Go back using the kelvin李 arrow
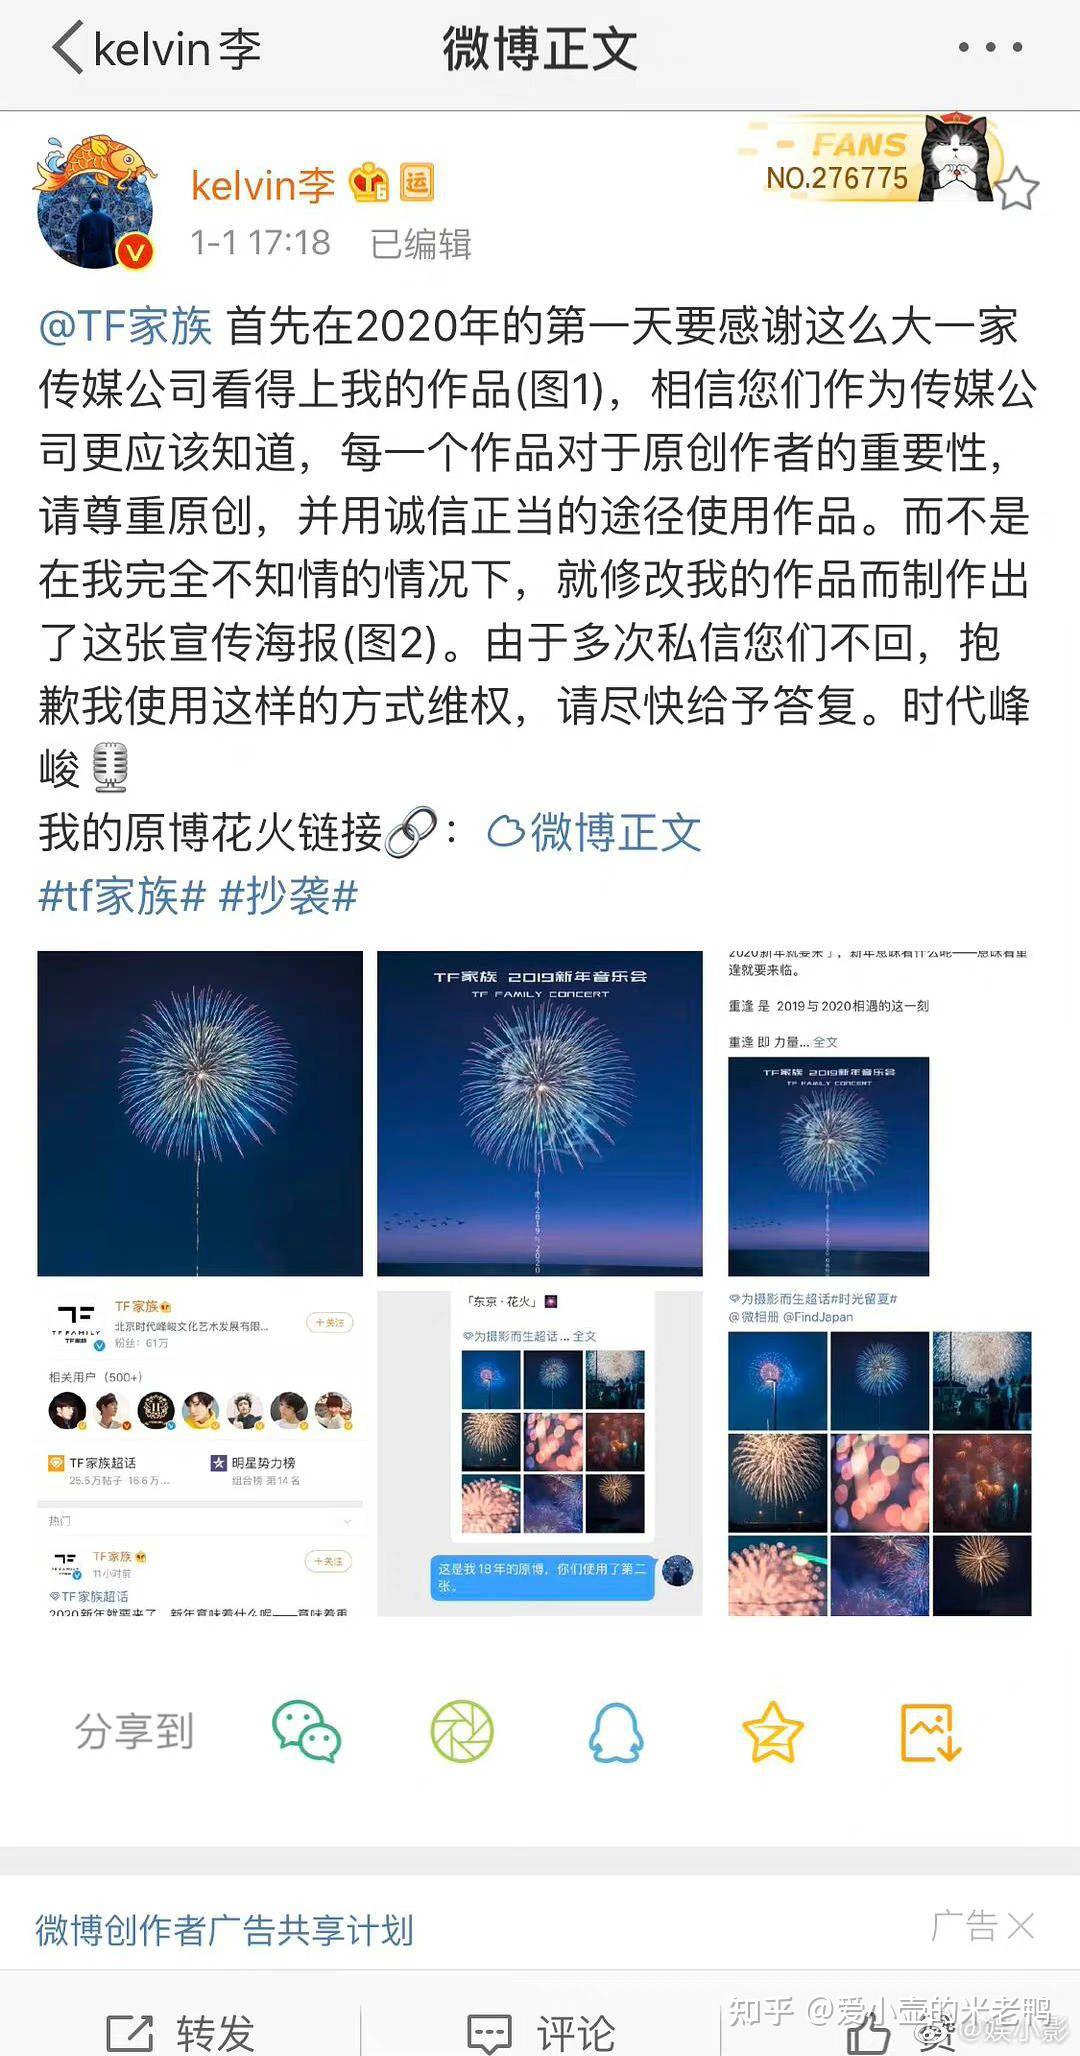The width and height of the screenshot is (1080, 2056). 68,48
